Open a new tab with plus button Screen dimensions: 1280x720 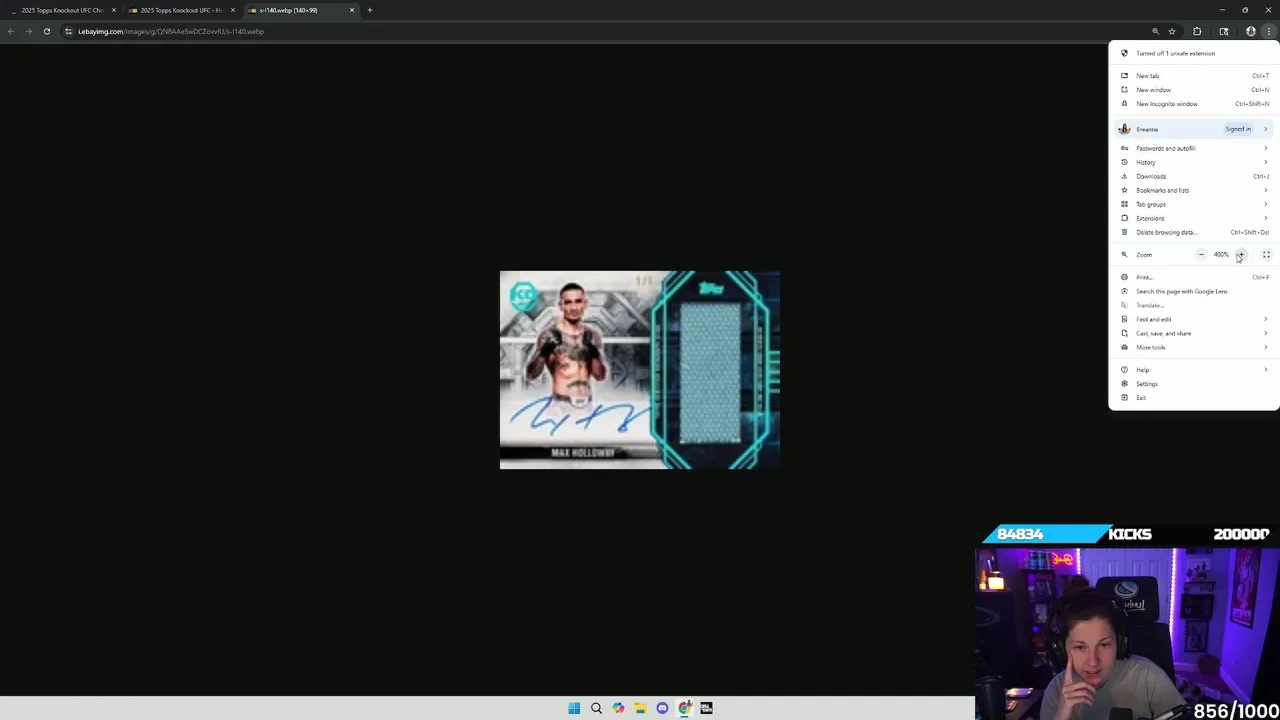point(370,10)
